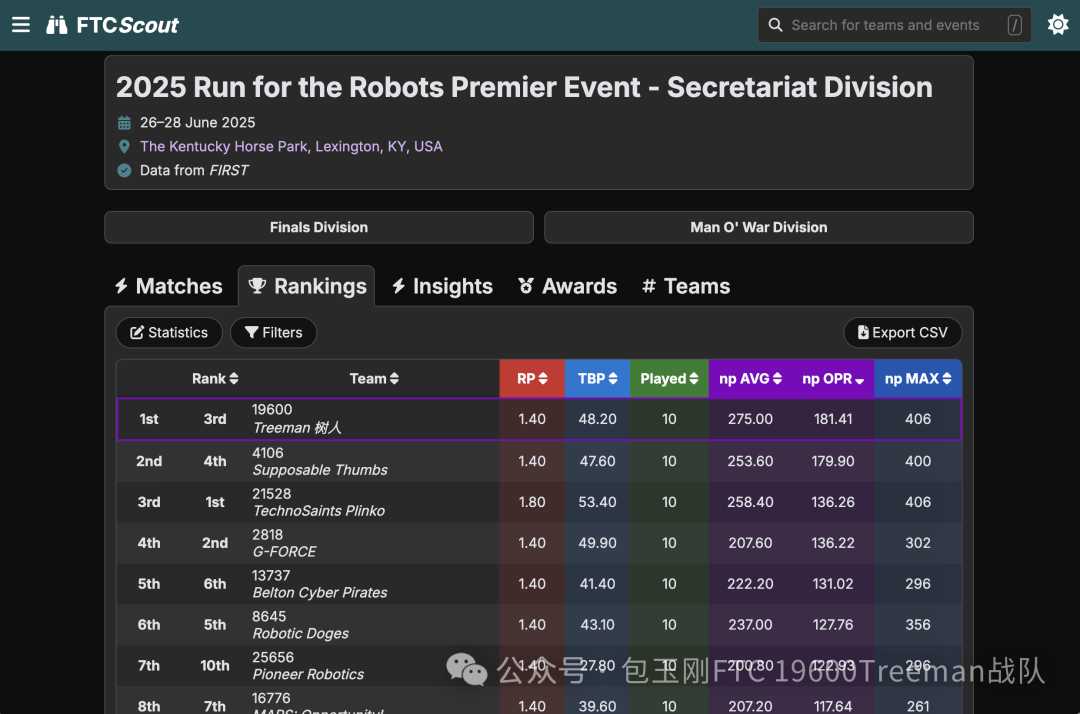Click the FTCScout binoculars logo
Viewport: 1080px width, 714px height.
pyautogui.click(x=57, y=25)
